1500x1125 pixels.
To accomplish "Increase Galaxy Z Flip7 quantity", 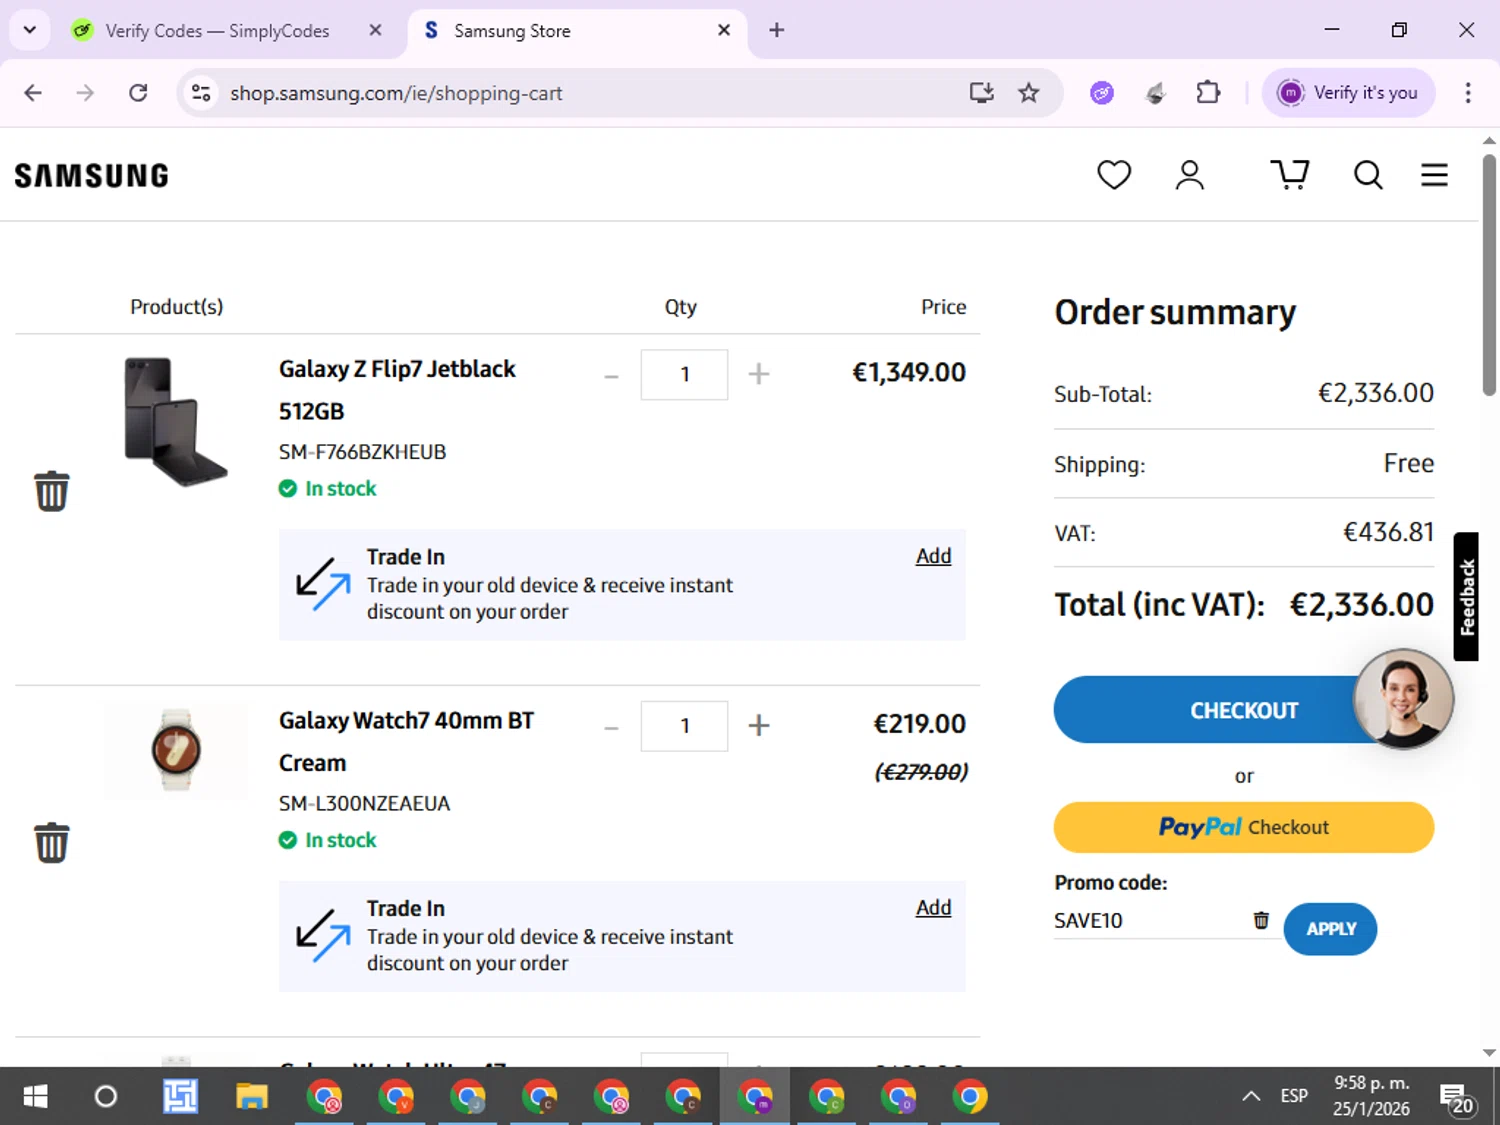I will [x=759, y=374].
